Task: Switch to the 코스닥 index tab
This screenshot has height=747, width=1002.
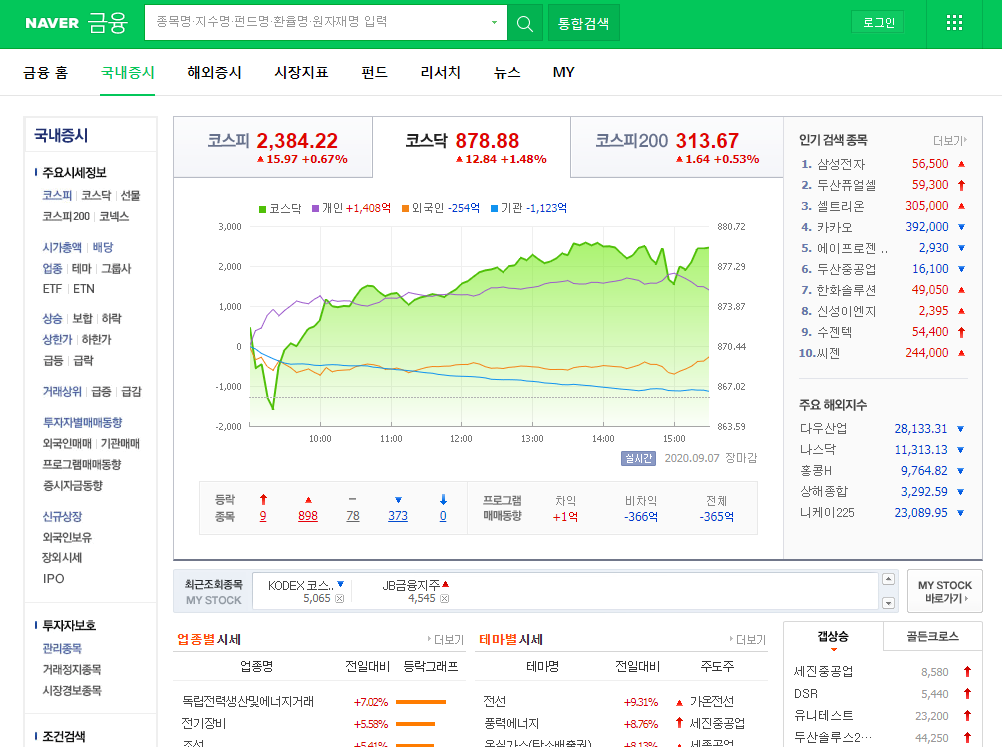Action: click(471, 147)
